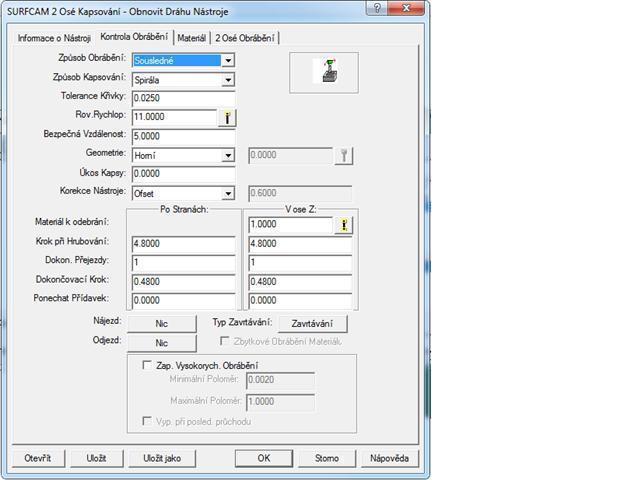637x480 pixels.
Task: Click the disabled pick icon beside Geometrie value
Action: pos(344,156)
